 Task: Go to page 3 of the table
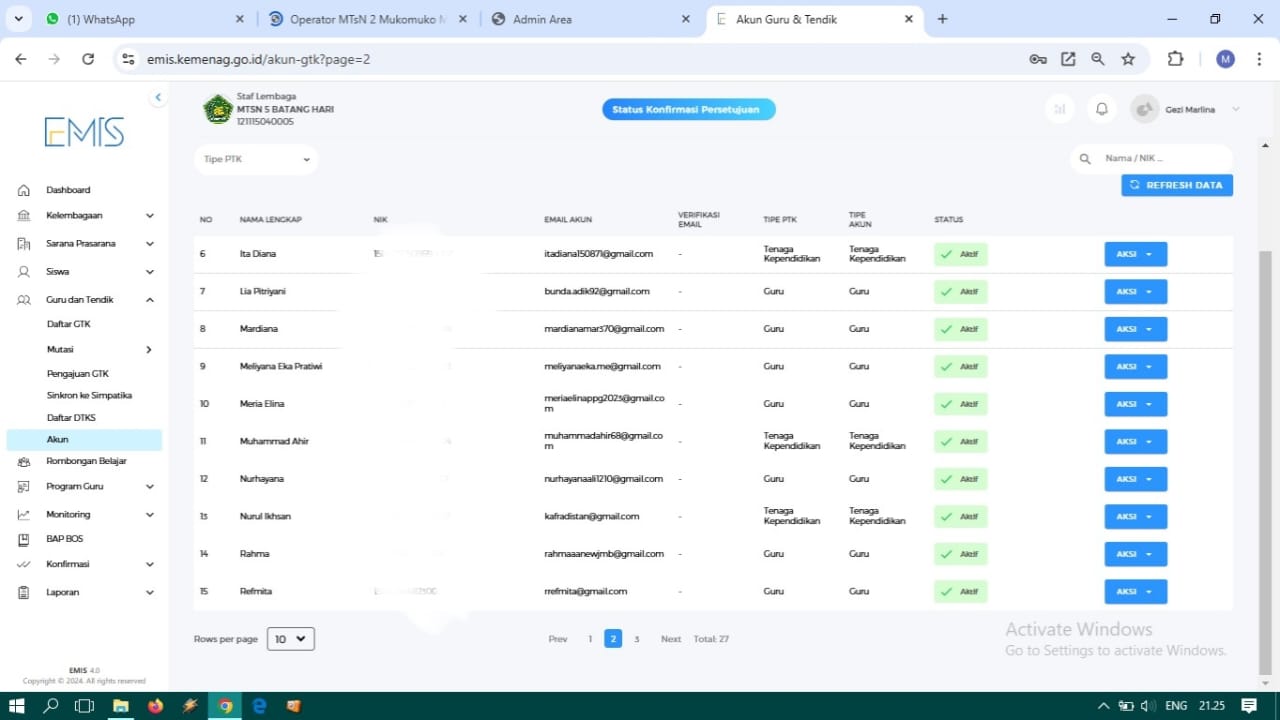pos(637,639)
